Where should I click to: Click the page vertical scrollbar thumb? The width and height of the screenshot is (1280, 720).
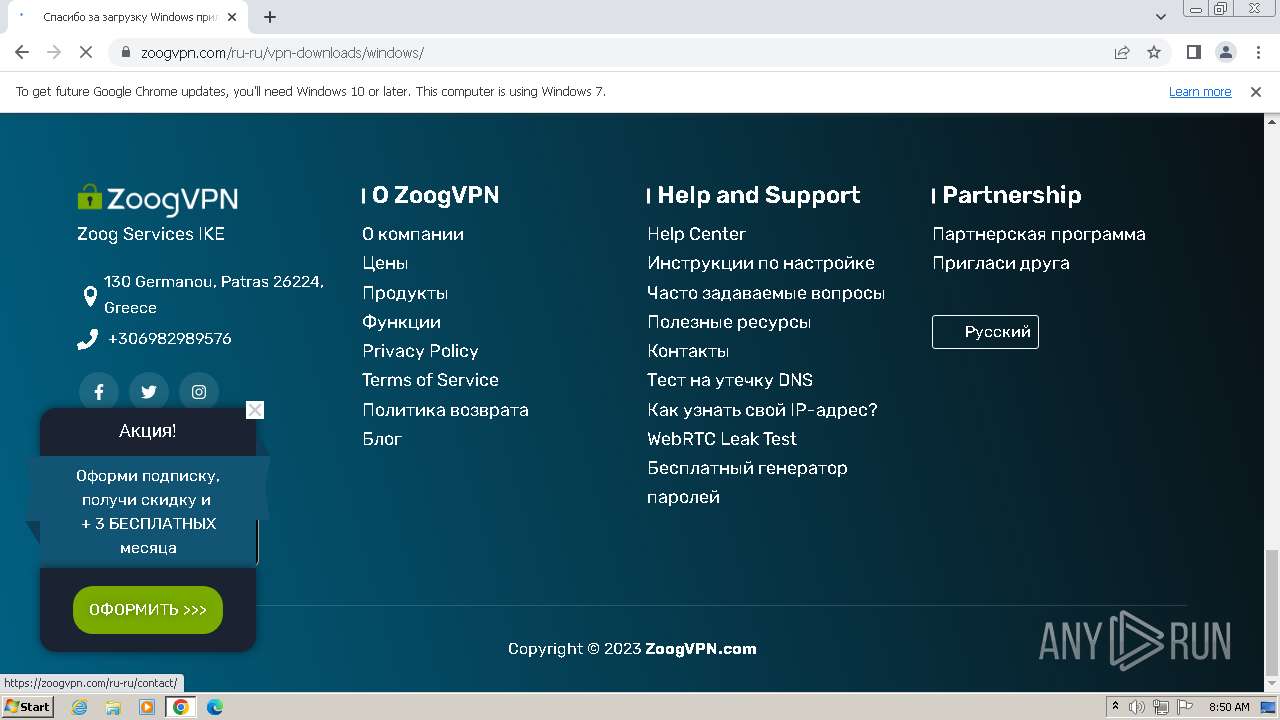pos(1272,611)
